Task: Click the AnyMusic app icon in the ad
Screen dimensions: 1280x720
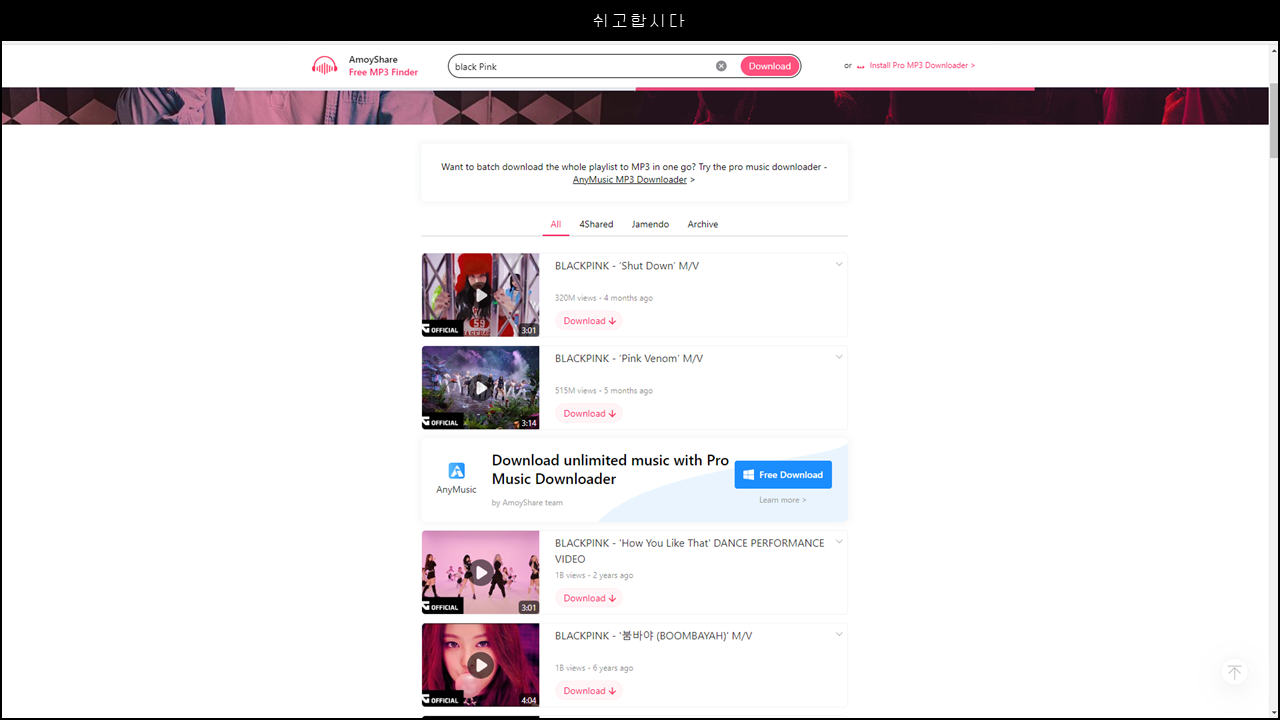Action: click(456, 470)
